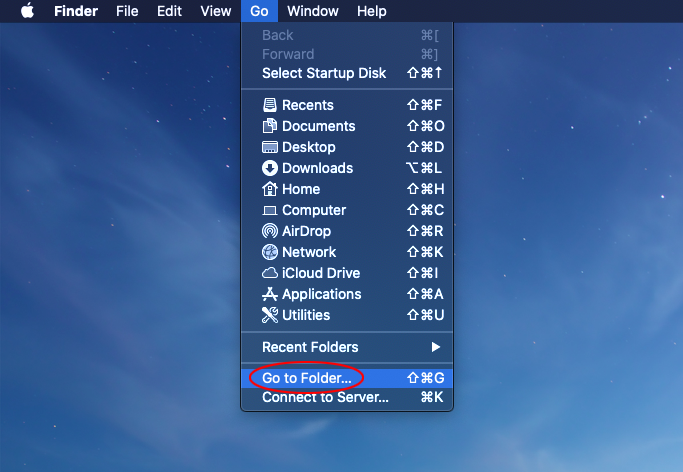Expand the Recent Folders submenu arrow
Image resolution: width=683 pixels, height=472 pixels.
(436, 347)
